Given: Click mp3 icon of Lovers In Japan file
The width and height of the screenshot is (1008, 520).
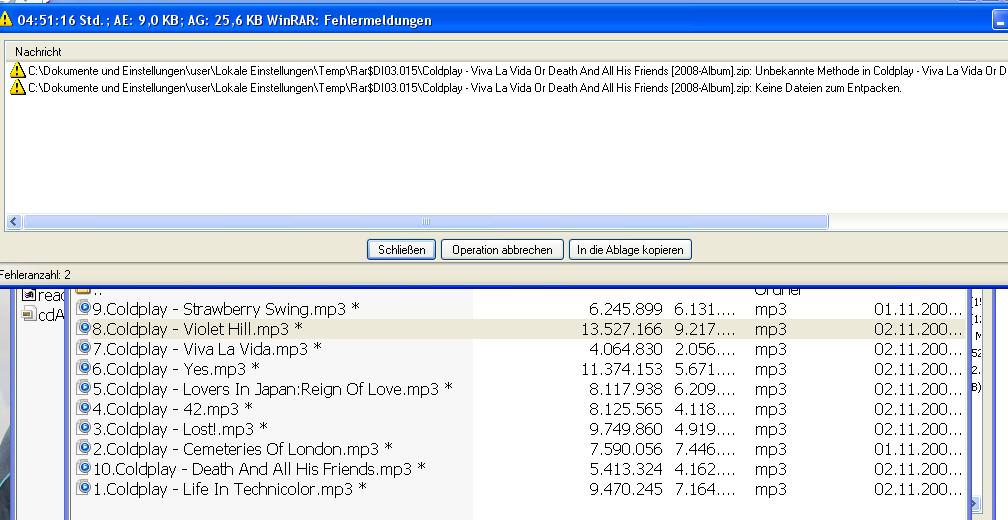Looking at the screenshot, I should (83, 388).
